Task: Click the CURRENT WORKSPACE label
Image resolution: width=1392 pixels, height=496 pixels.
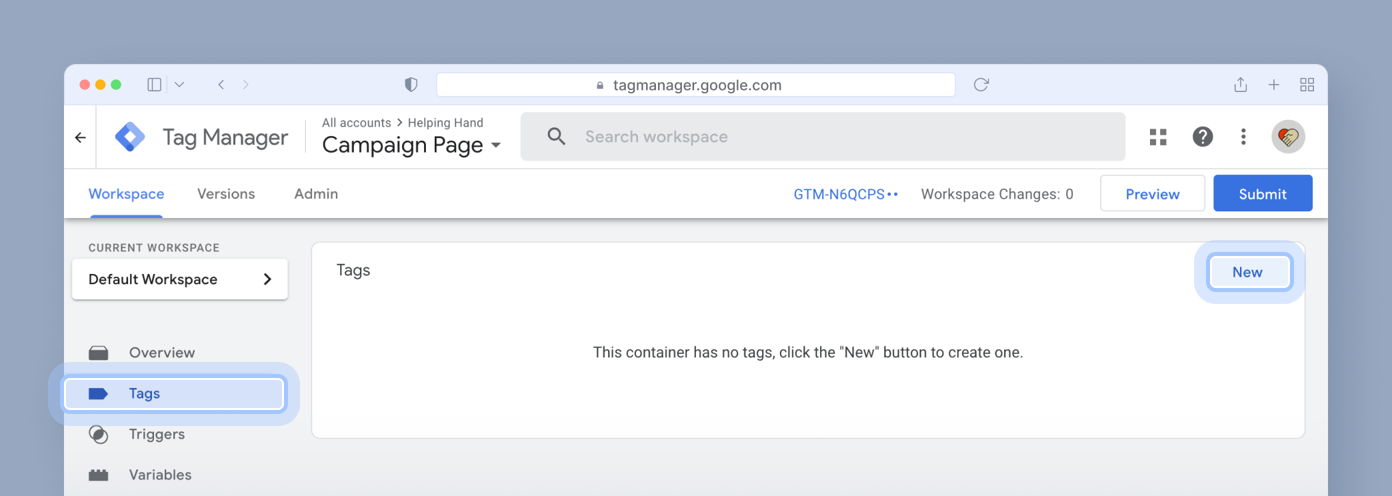Action: coord(154,248)
